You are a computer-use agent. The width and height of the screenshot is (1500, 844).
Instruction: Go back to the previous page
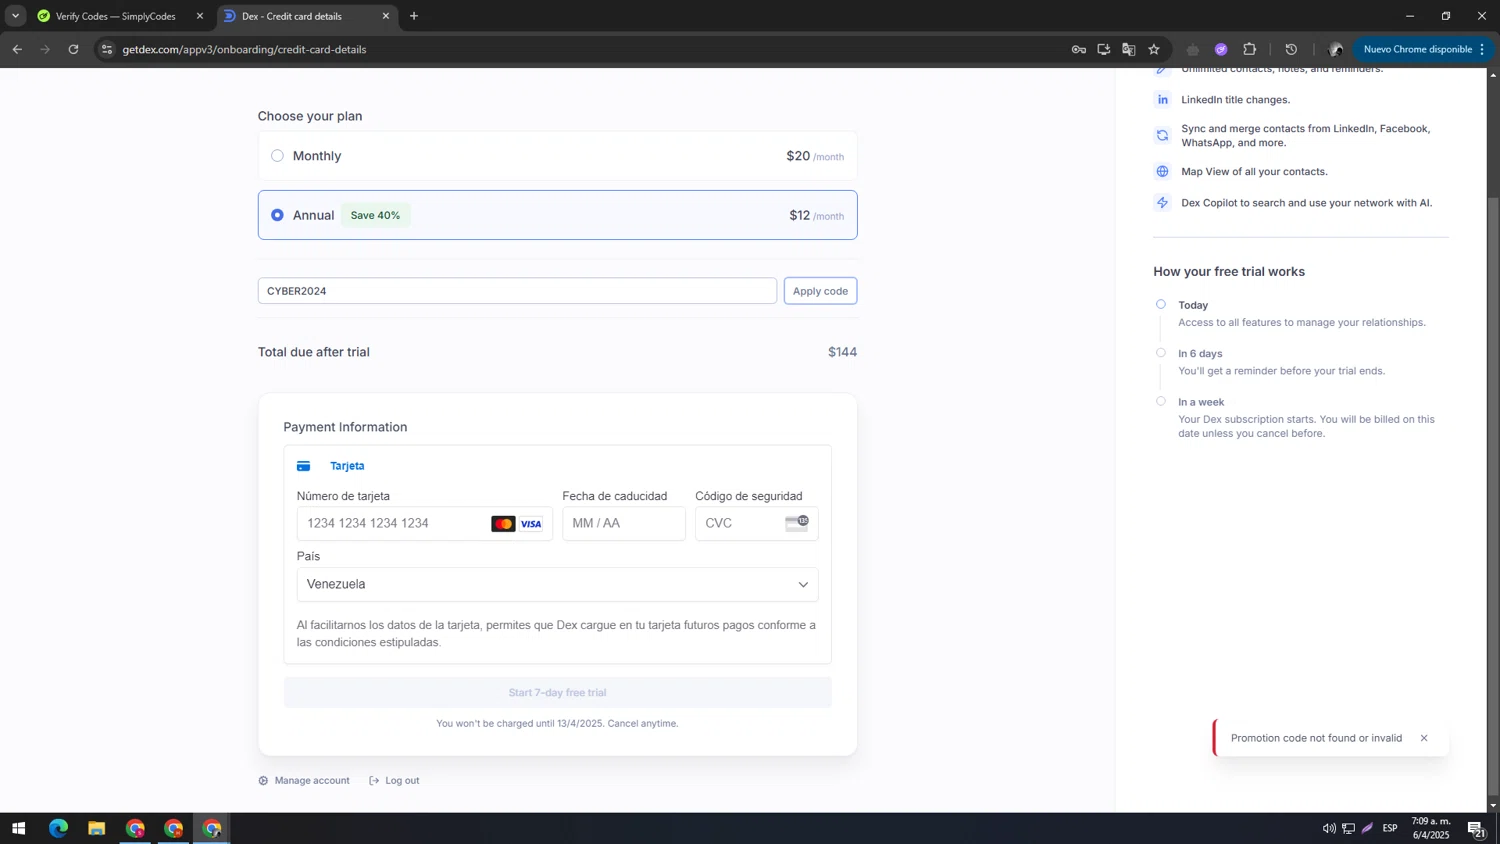click(17, 49)
